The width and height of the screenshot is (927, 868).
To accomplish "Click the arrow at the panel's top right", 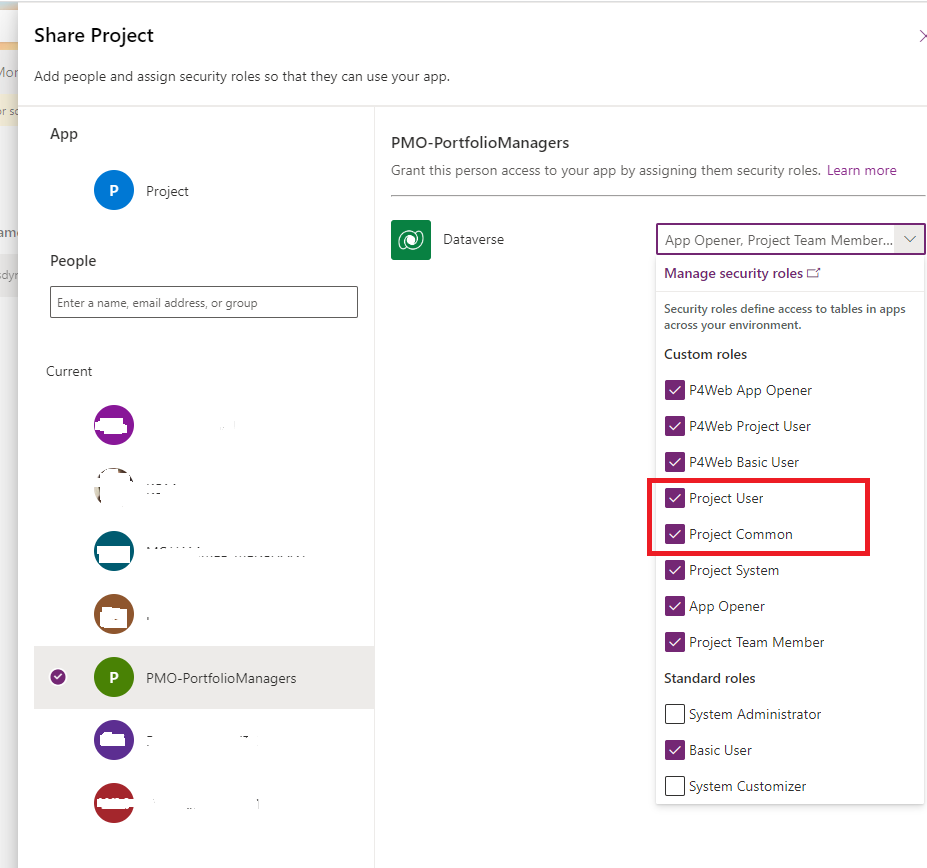I will pyautogui.click(x=921, y=34).
